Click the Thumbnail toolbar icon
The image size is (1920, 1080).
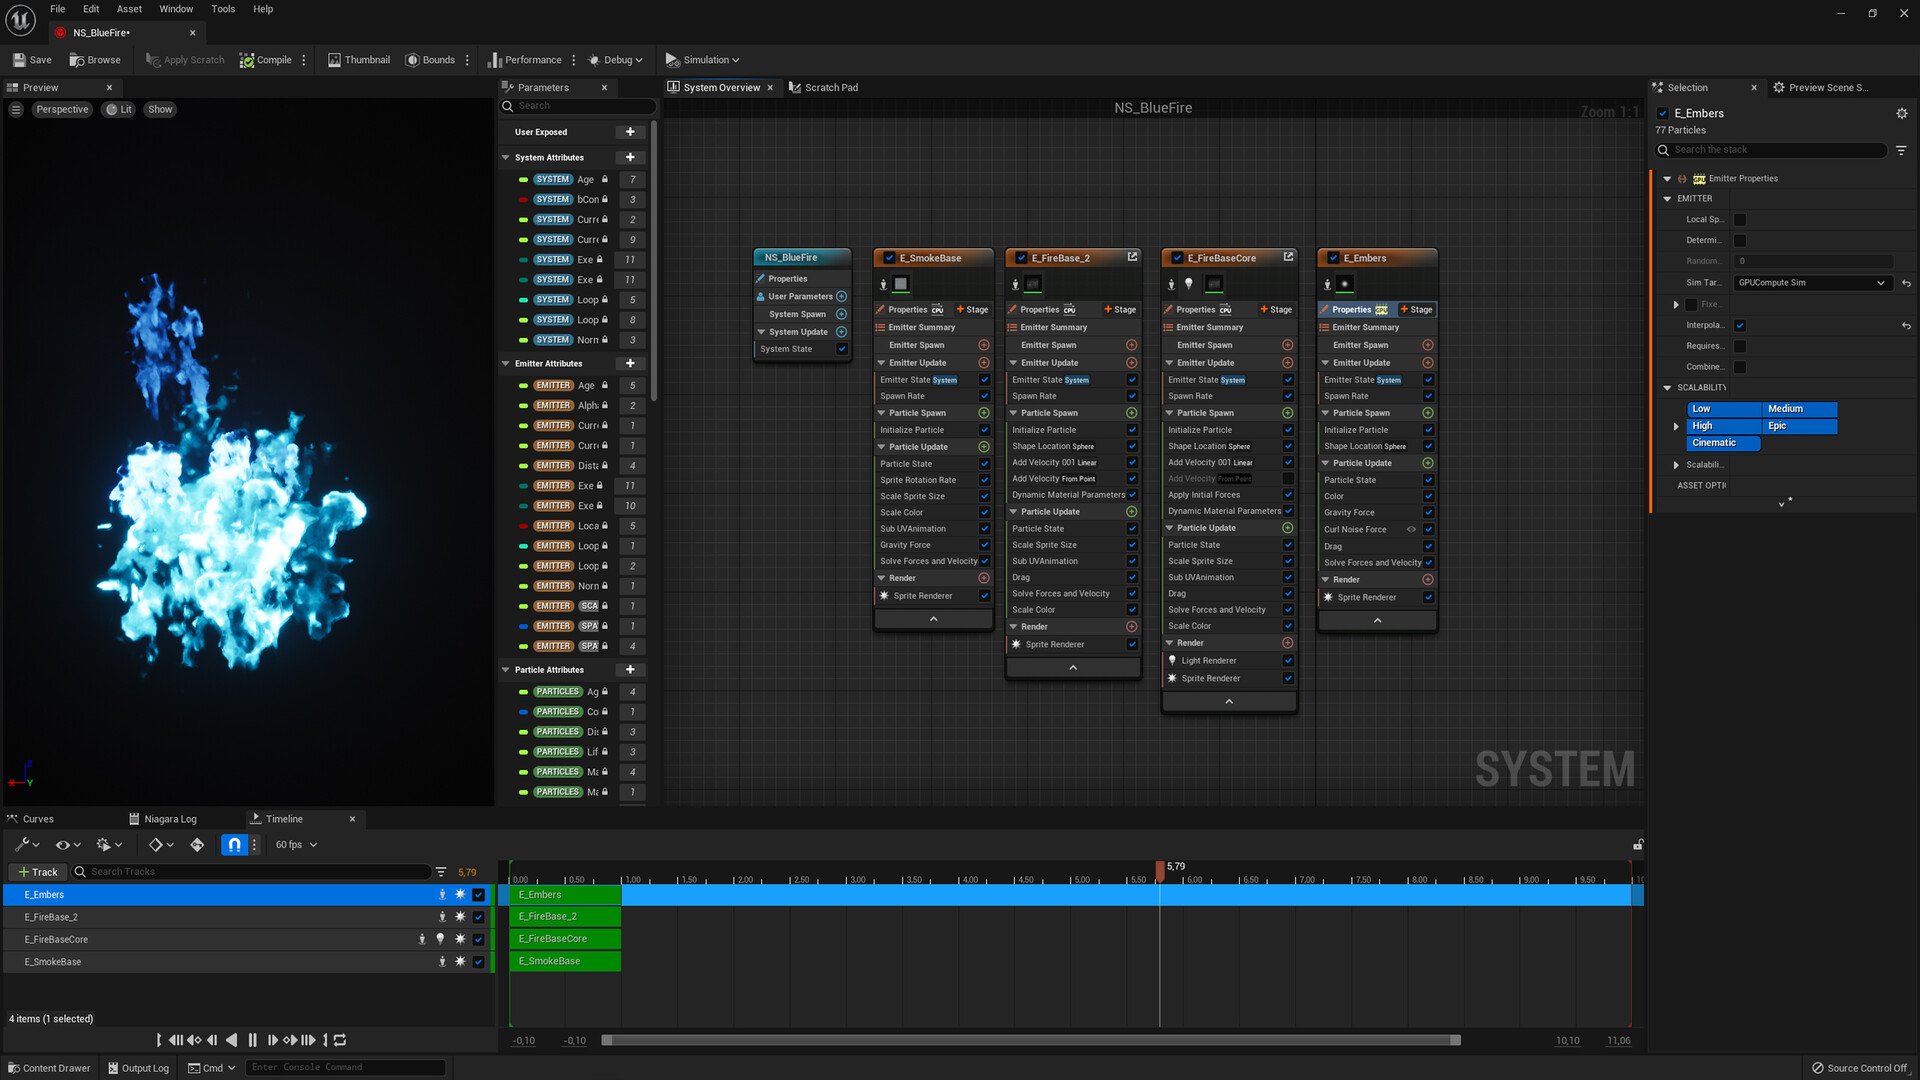[334, 60]
